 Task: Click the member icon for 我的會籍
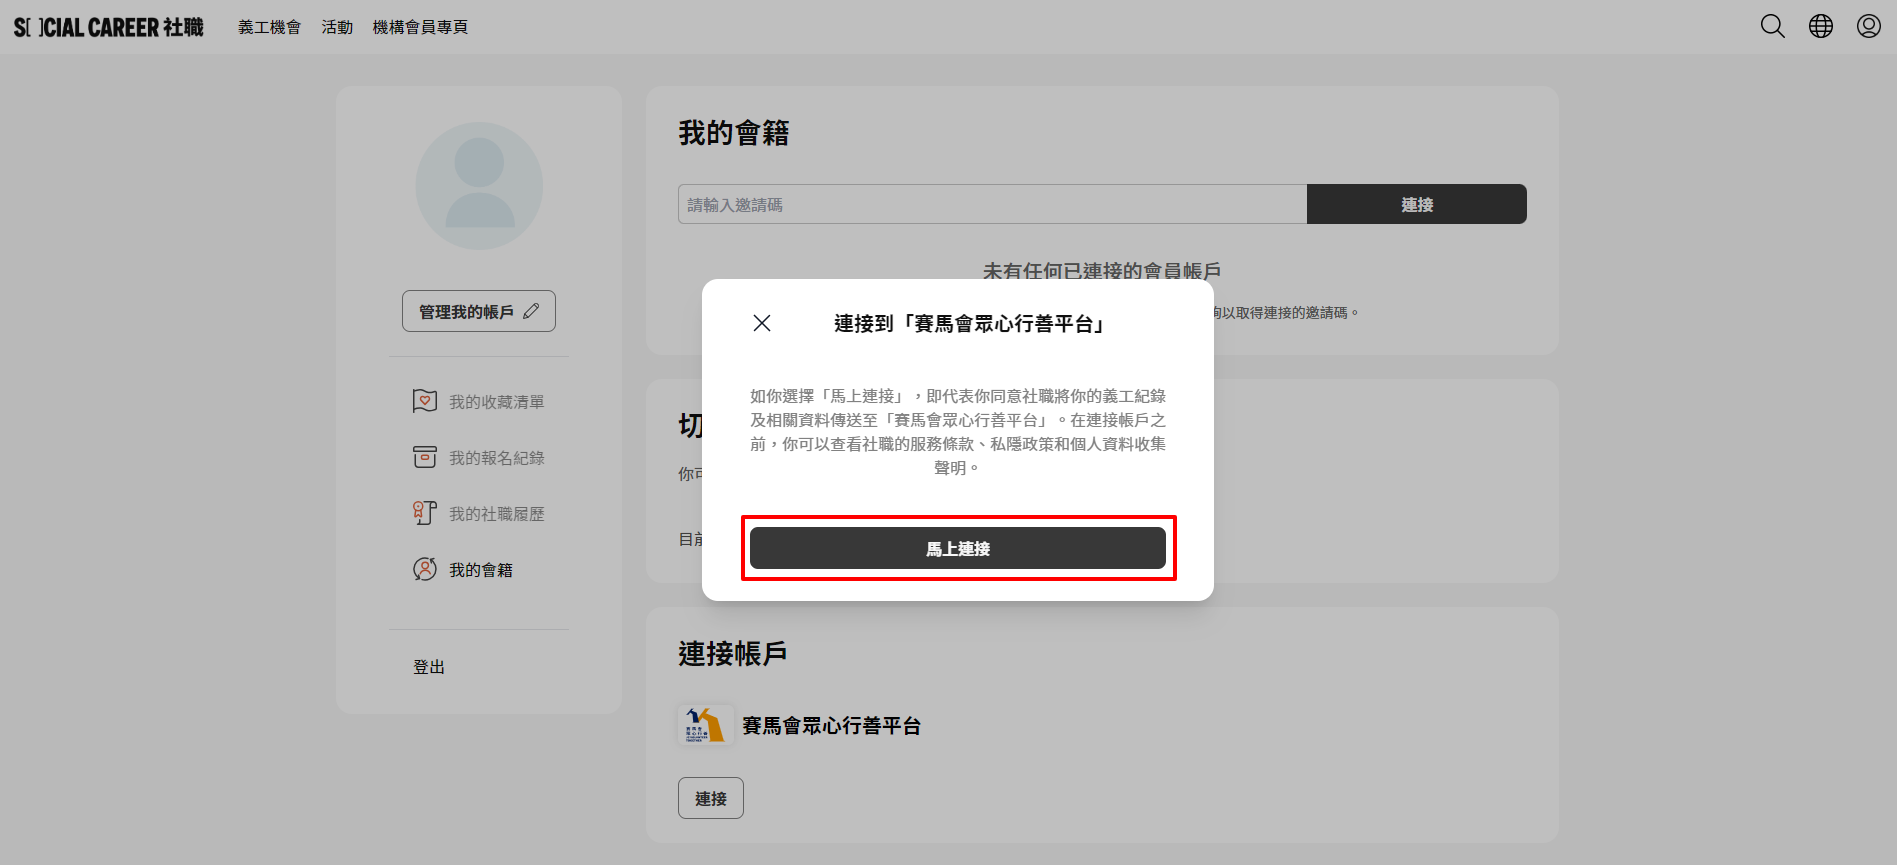(425, 569)
